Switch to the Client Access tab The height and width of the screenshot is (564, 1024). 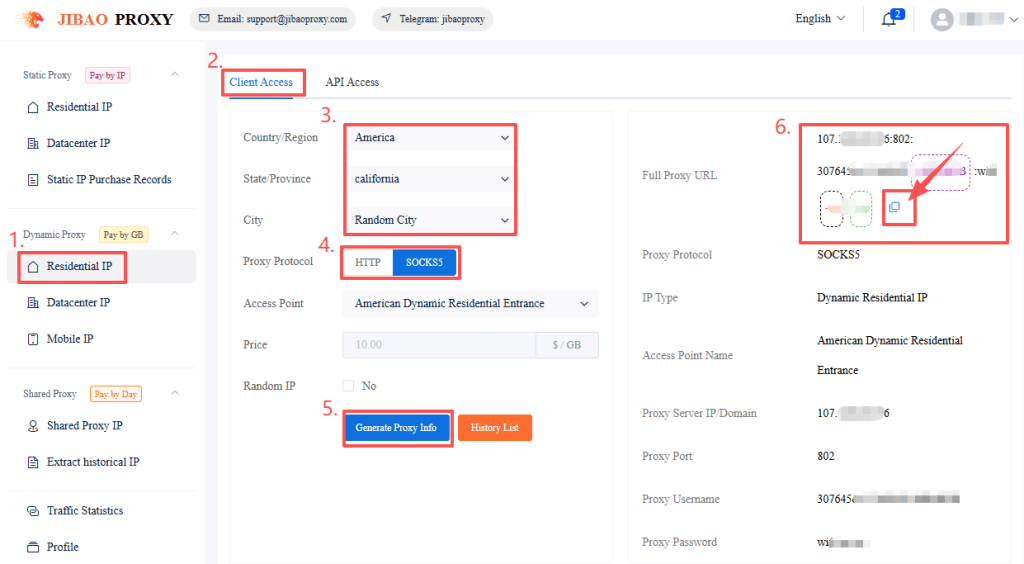coord(261,82)
